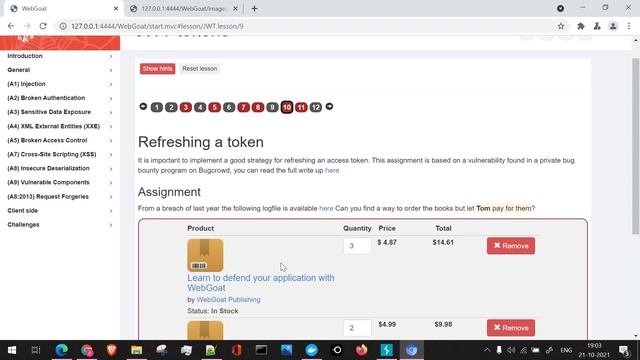
Task: Jump to lesson page 8
Action: point(258,107)
